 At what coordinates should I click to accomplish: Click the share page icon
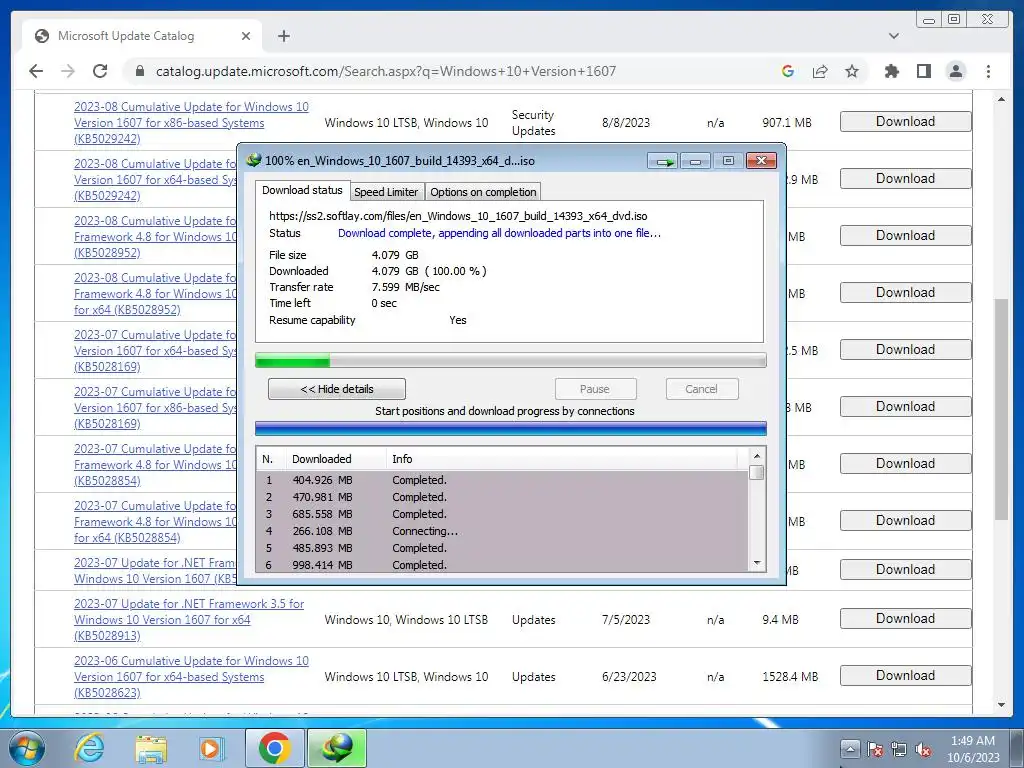820,71
